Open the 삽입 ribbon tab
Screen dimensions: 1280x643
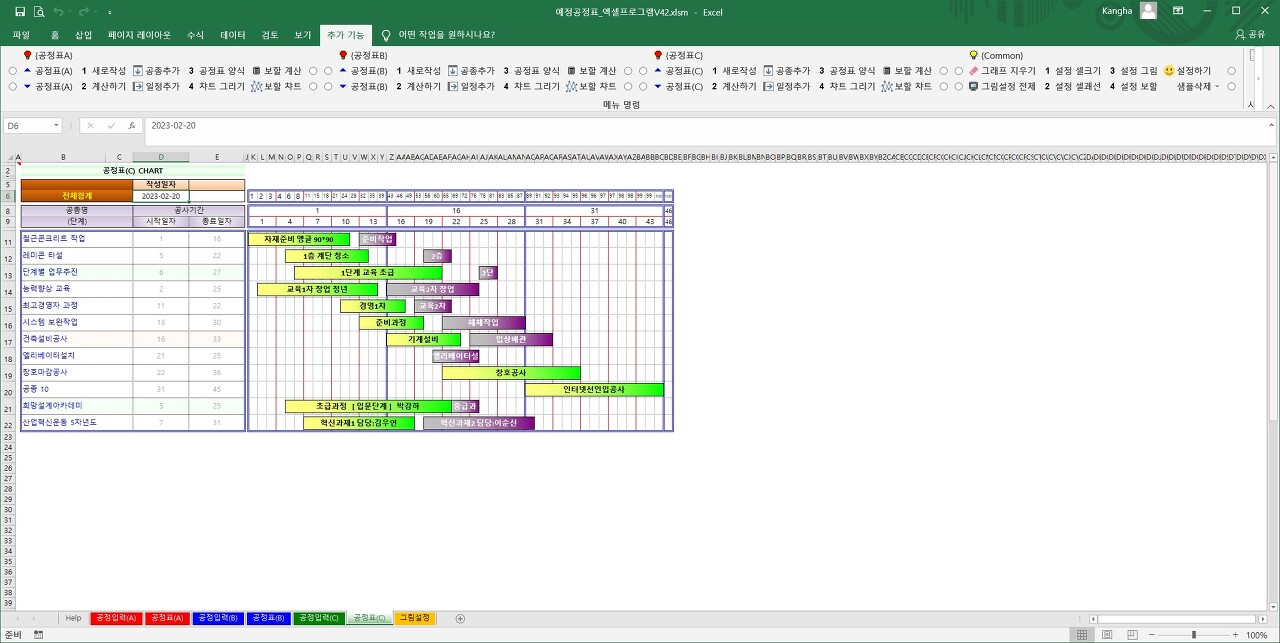[x=83, y=35]
